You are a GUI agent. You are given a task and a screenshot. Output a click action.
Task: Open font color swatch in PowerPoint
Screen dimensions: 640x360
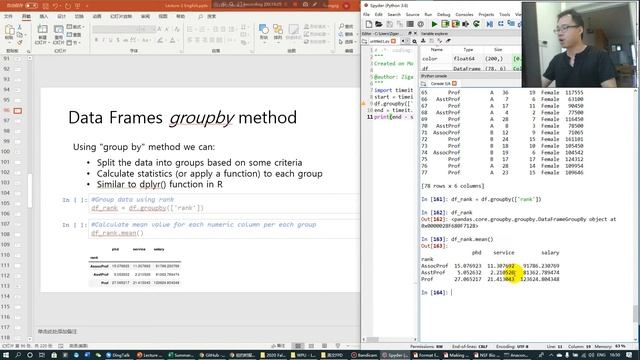click(173, 40)
